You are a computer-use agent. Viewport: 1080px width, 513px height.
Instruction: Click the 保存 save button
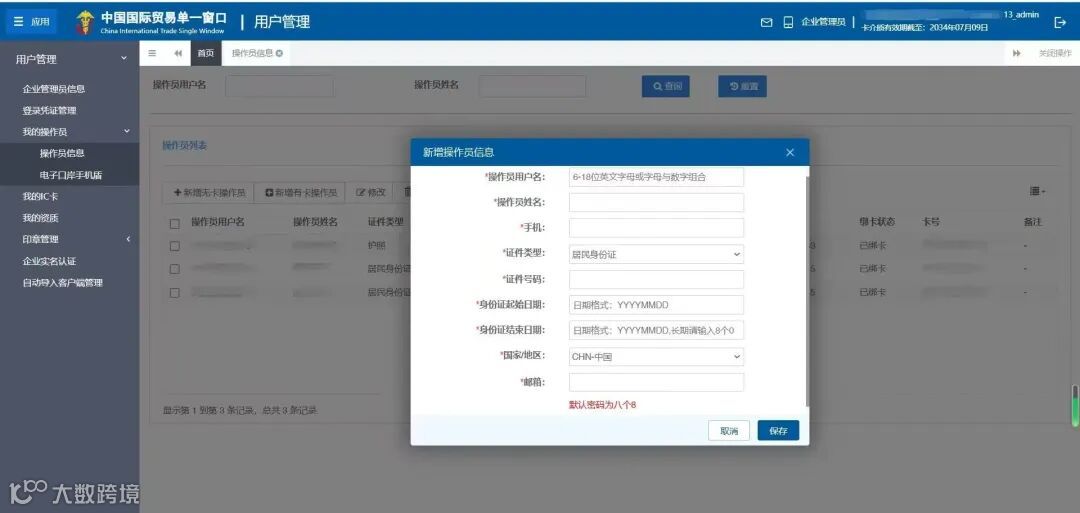tap(778, 430)
